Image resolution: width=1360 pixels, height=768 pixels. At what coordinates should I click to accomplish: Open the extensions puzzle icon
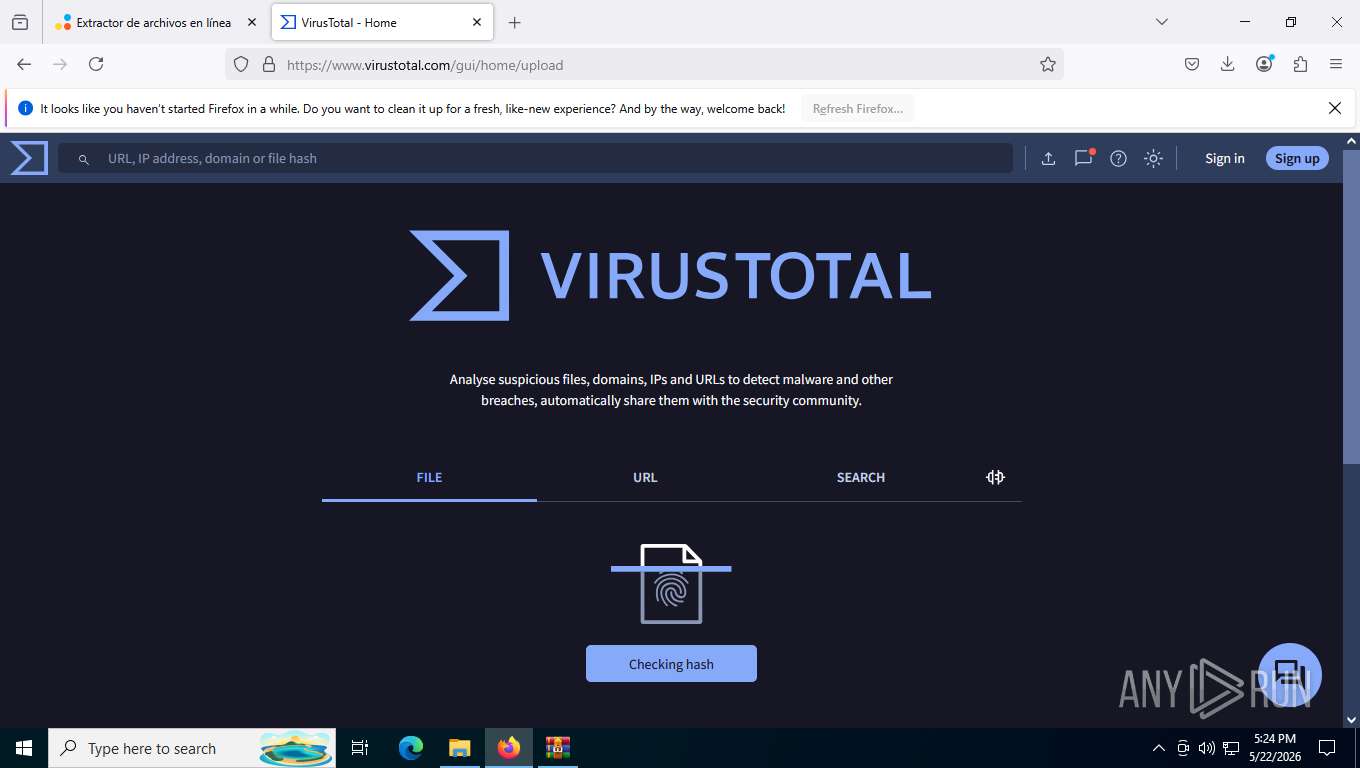click(1300, 64)
